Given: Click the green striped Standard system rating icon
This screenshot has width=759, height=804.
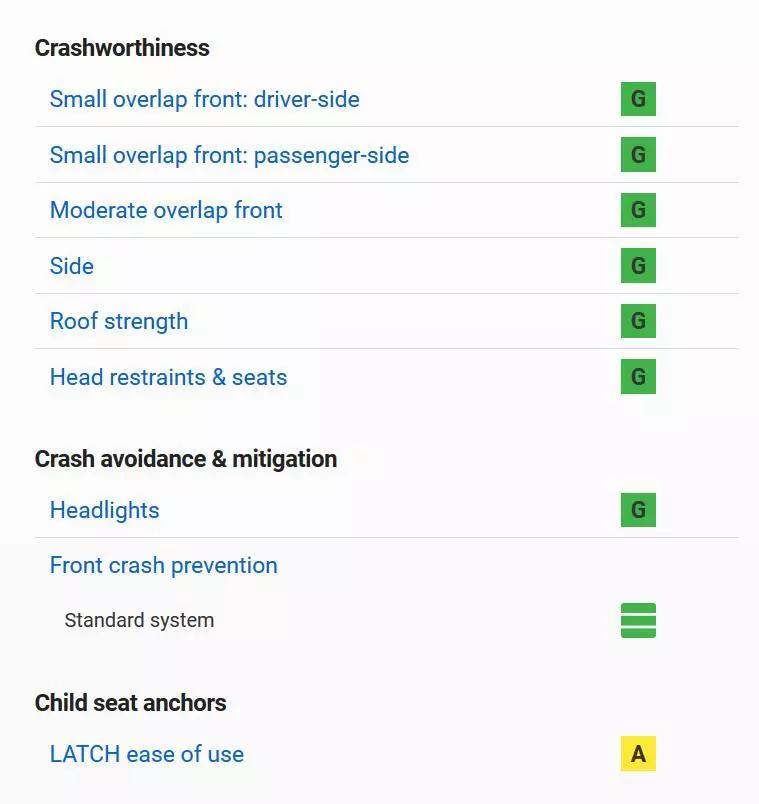Looking at the screenshot, I should [638, 620].
